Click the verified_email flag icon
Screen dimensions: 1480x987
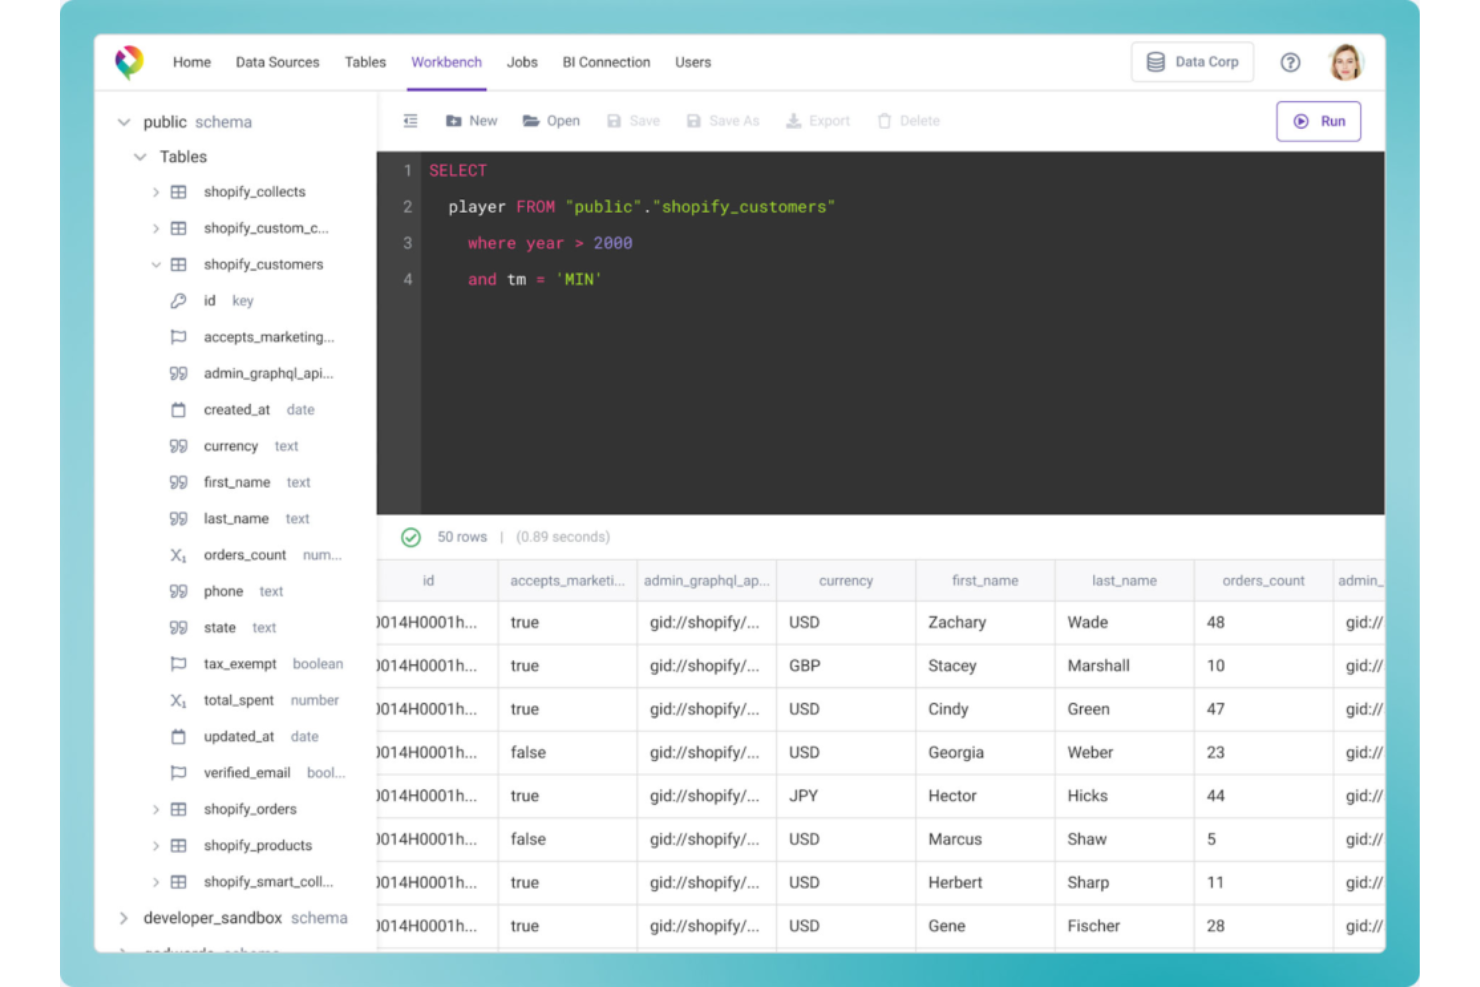[178, 773]
